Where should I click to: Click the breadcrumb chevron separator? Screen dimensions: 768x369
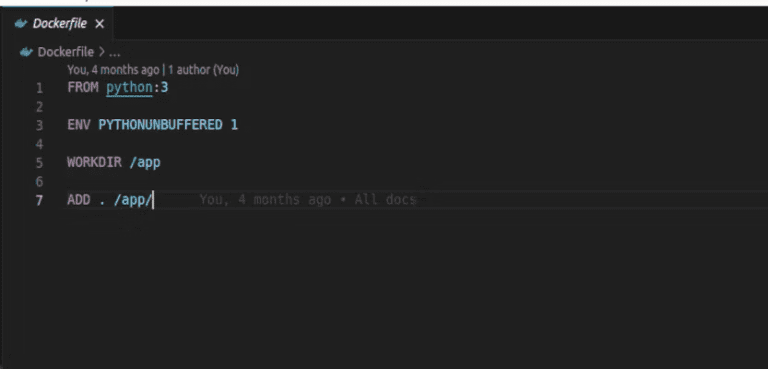point(102,52)
